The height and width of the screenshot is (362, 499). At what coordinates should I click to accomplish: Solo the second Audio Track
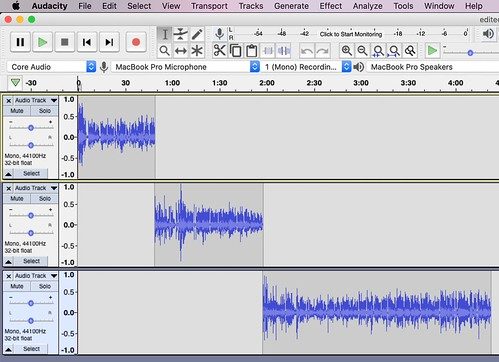coord(45,199)
